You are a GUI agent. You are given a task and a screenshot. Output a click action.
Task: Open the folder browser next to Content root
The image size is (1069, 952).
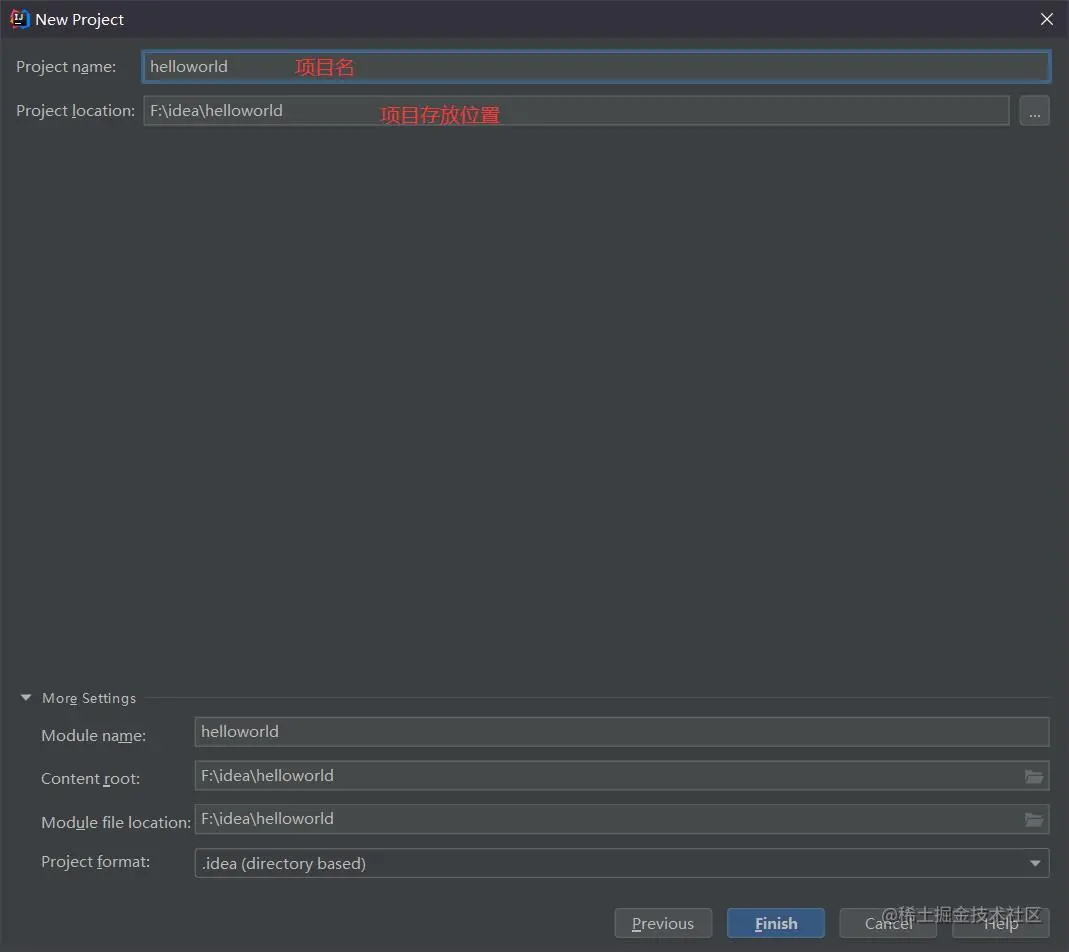1034,776
